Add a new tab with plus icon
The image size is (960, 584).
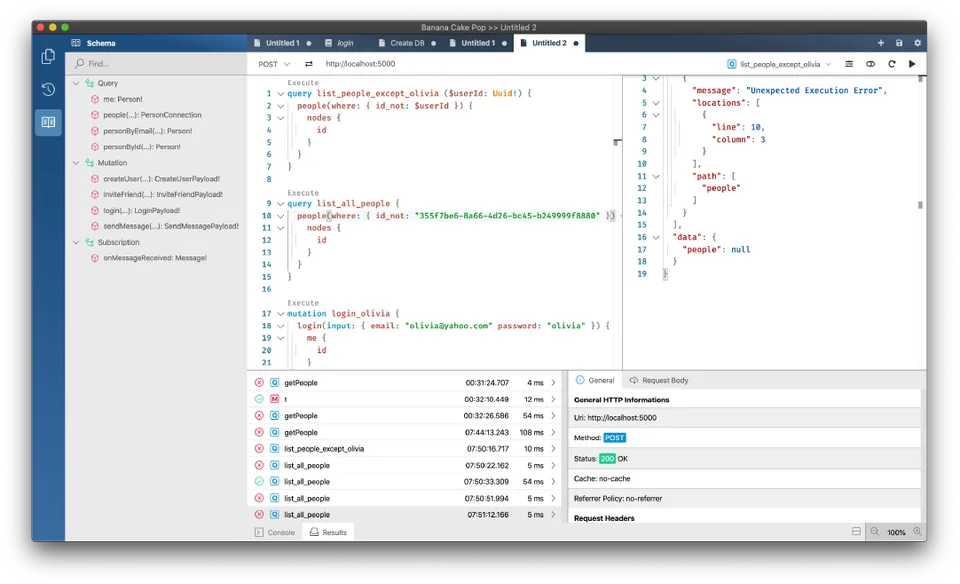tap(880, 43)
